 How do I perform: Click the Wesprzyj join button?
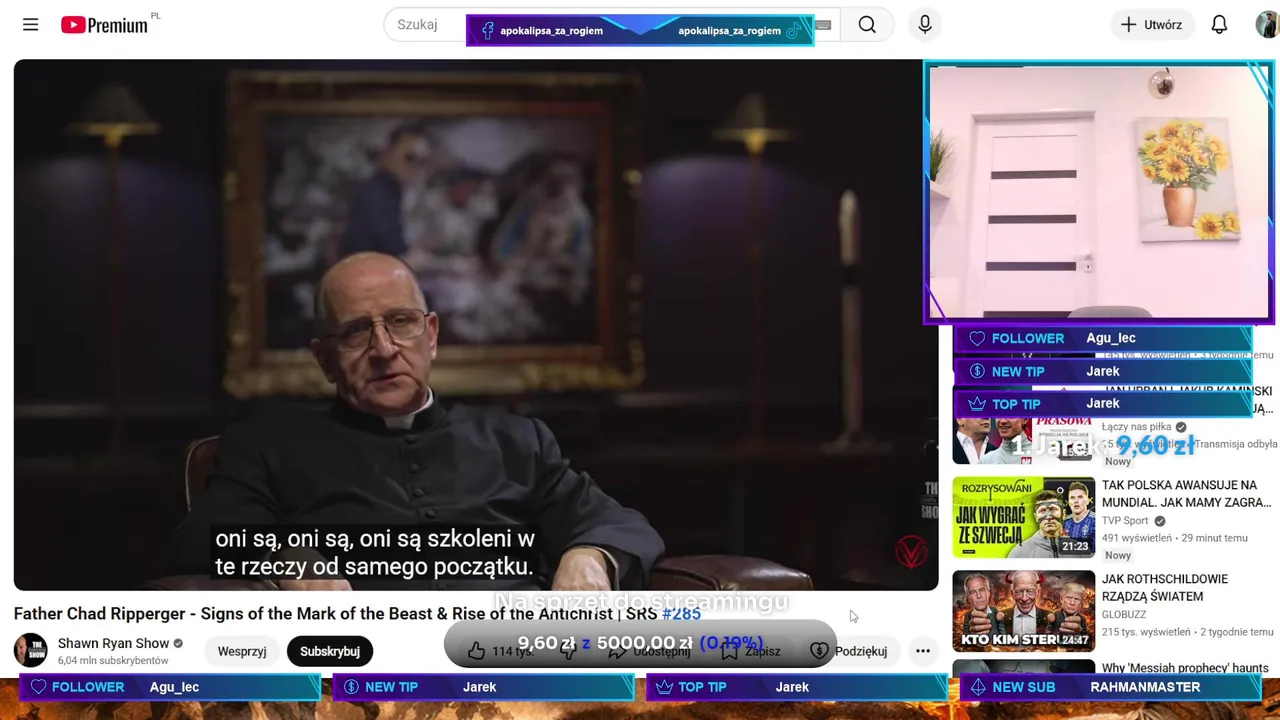click(242, 651)
